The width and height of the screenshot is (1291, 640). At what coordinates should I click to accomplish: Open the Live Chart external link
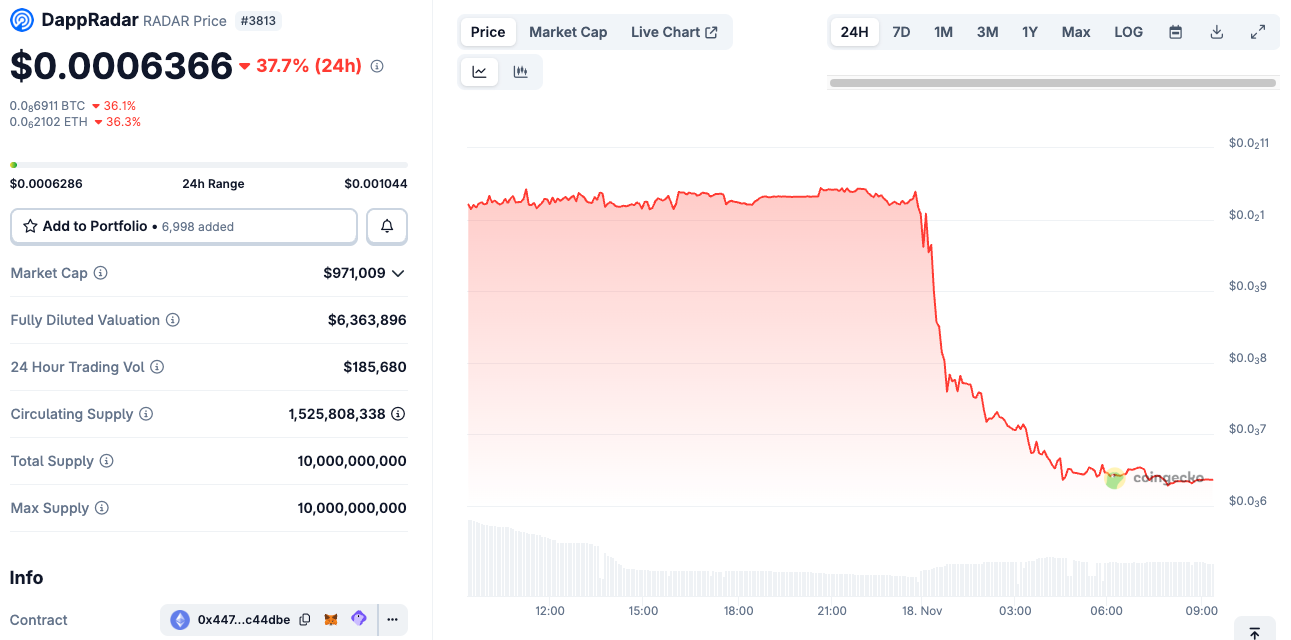tap(675, 31)
